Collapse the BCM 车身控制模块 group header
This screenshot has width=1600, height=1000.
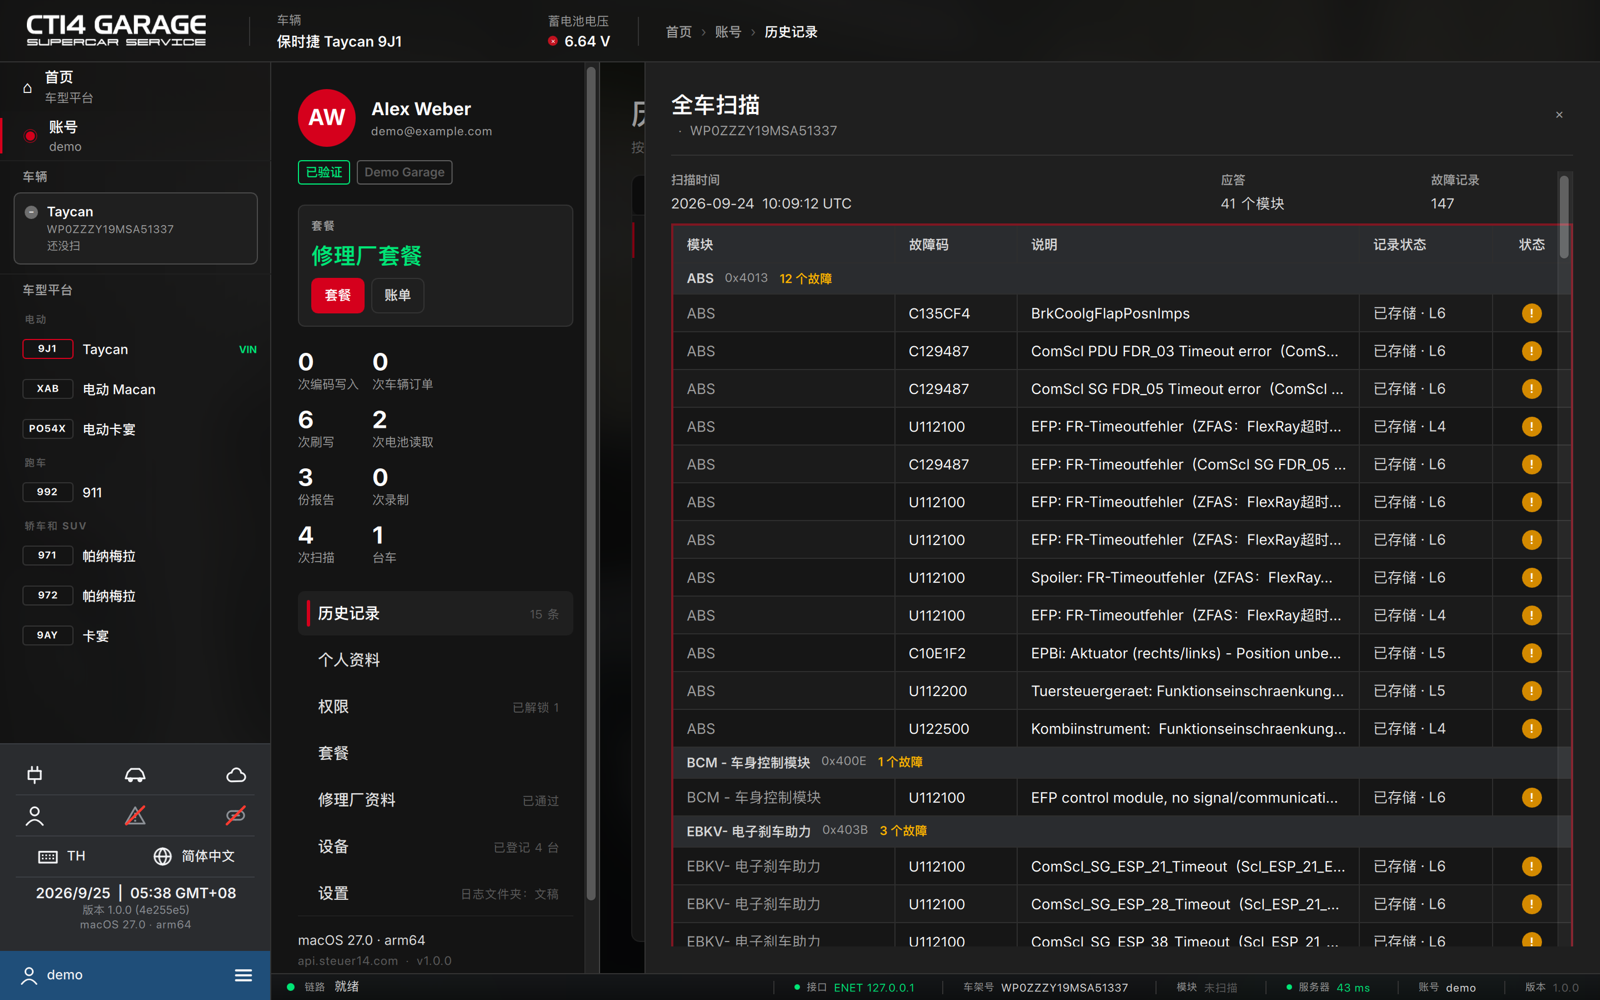pos(1120,762)
